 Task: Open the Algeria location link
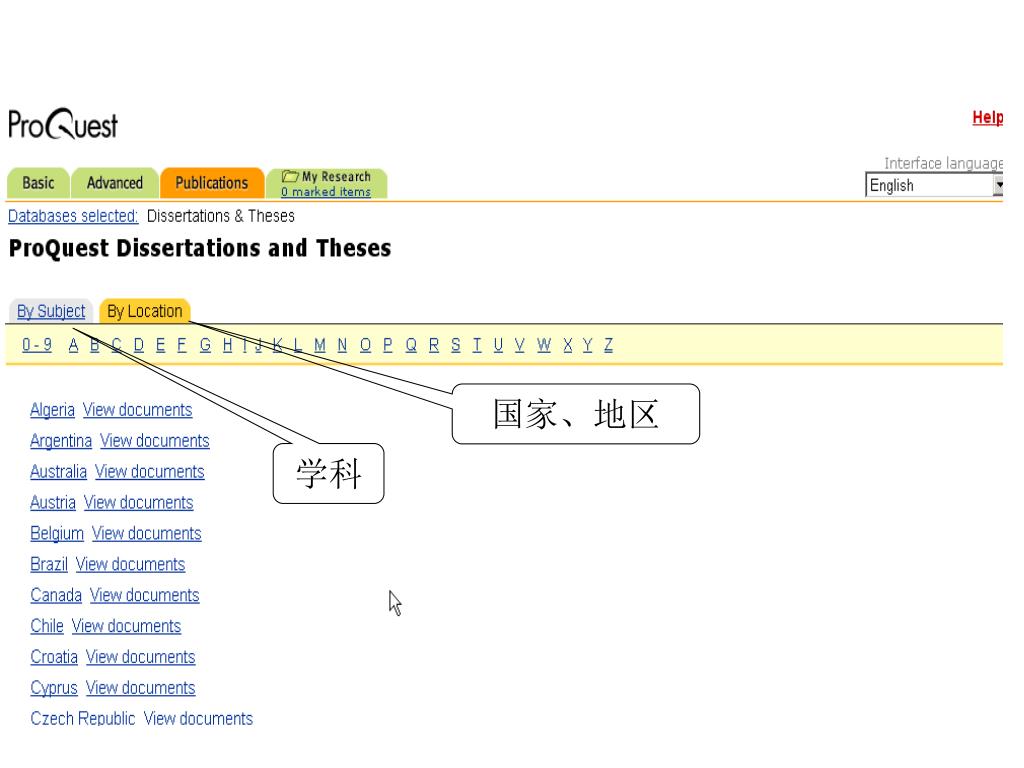[x=52, y=410]
